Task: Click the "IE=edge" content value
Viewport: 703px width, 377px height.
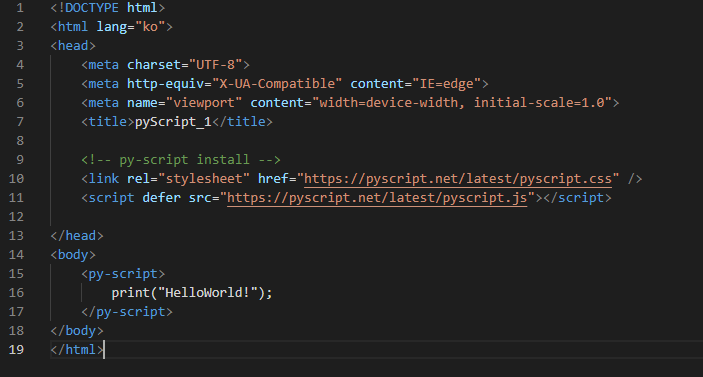Action: click(447, 83)
